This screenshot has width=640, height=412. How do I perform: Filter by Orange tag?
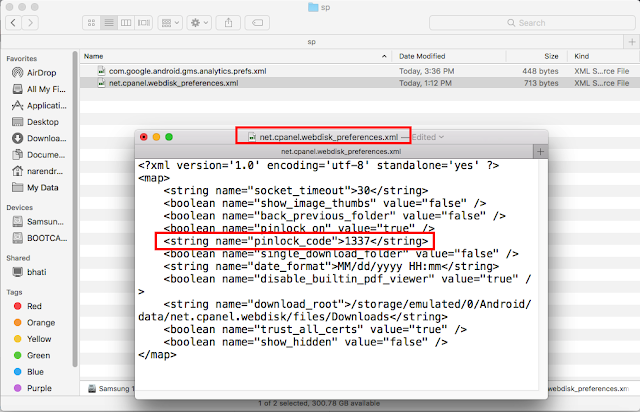34,323
